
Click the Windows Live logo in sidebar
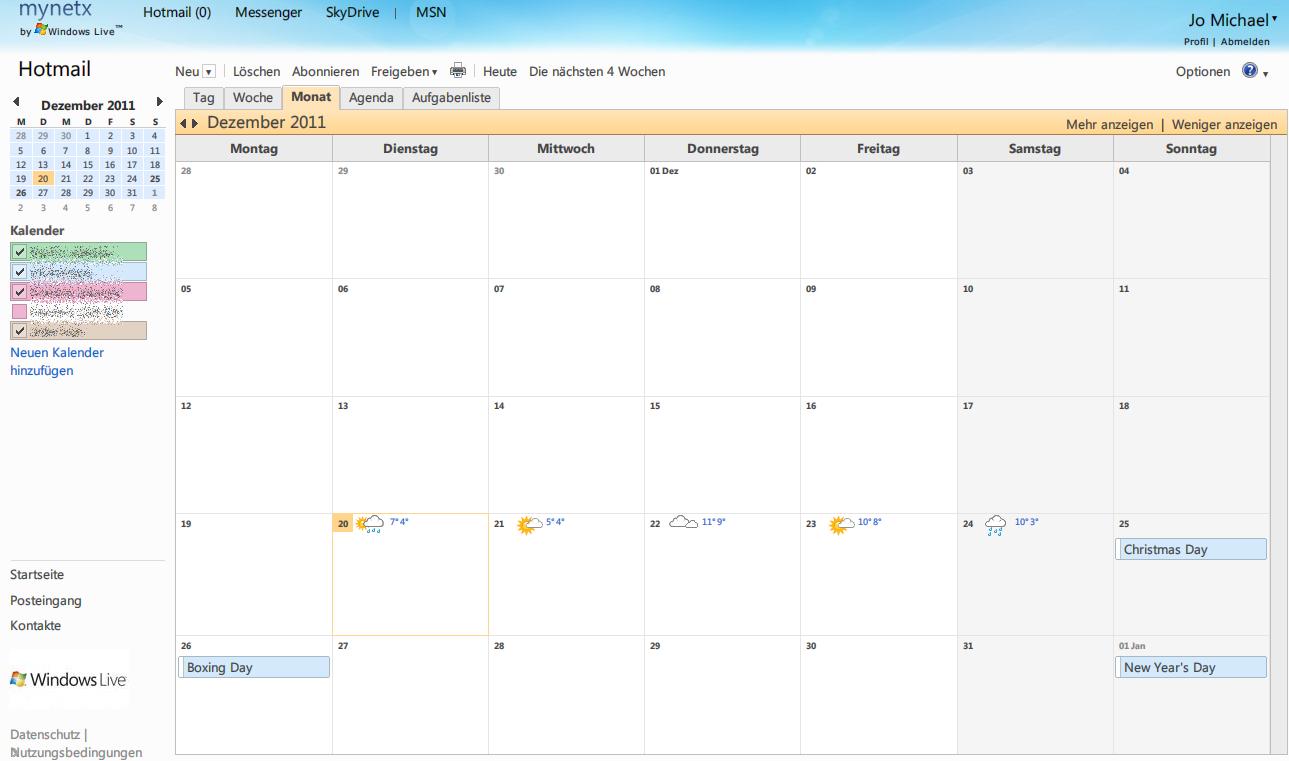tap(69, 680)
